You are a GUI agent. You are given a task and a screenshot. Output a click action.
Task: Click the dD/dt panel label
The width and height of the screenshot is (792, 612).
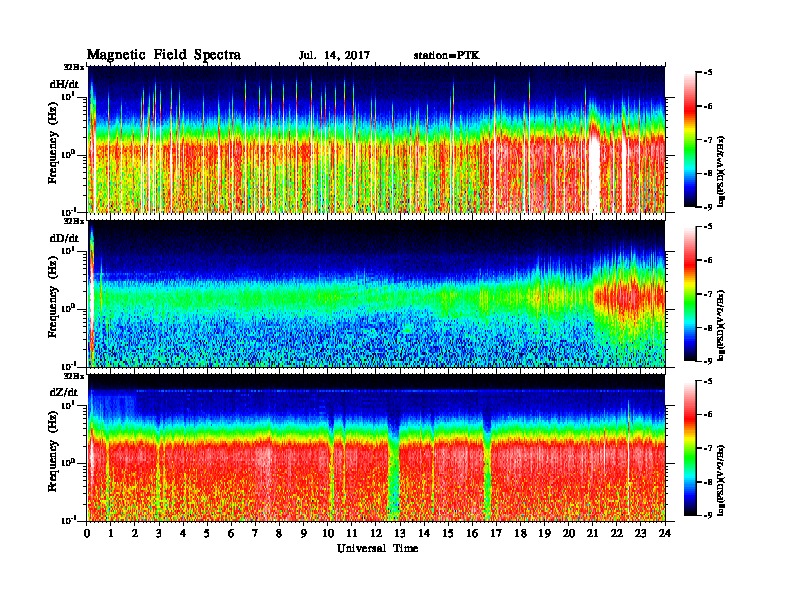coord(64,238)
